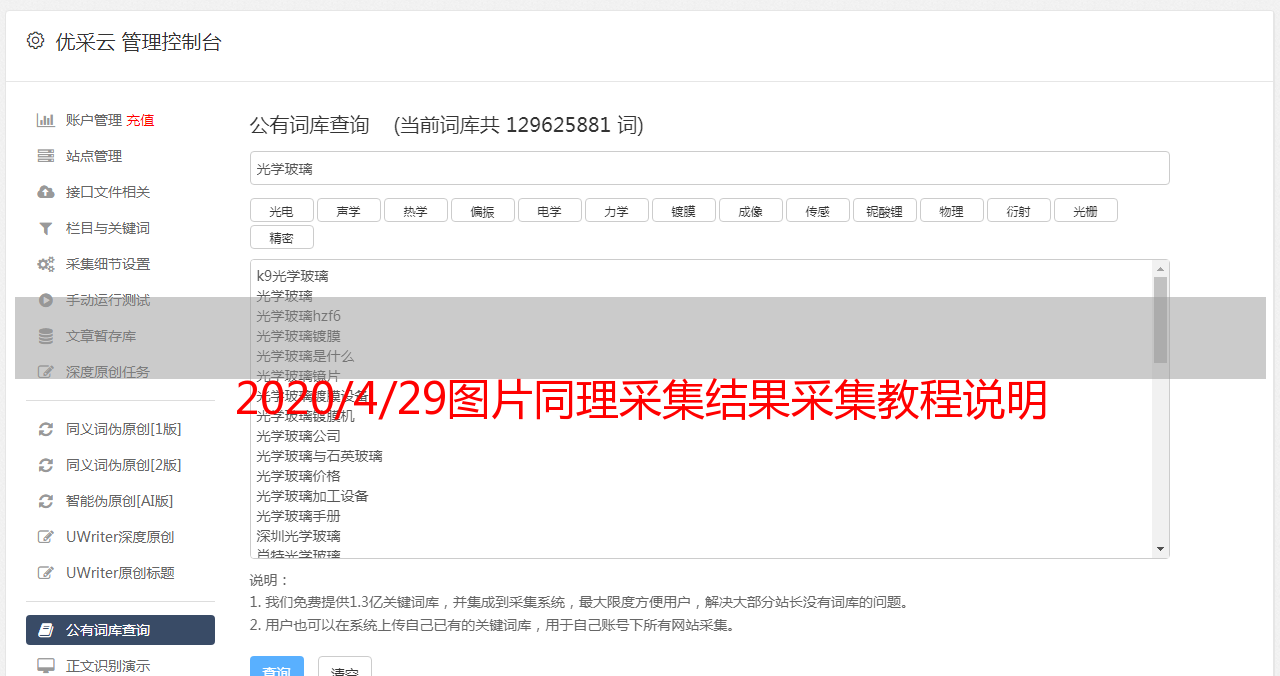Click the gear icon beside 优采云 管理控制台

(36, 41)
